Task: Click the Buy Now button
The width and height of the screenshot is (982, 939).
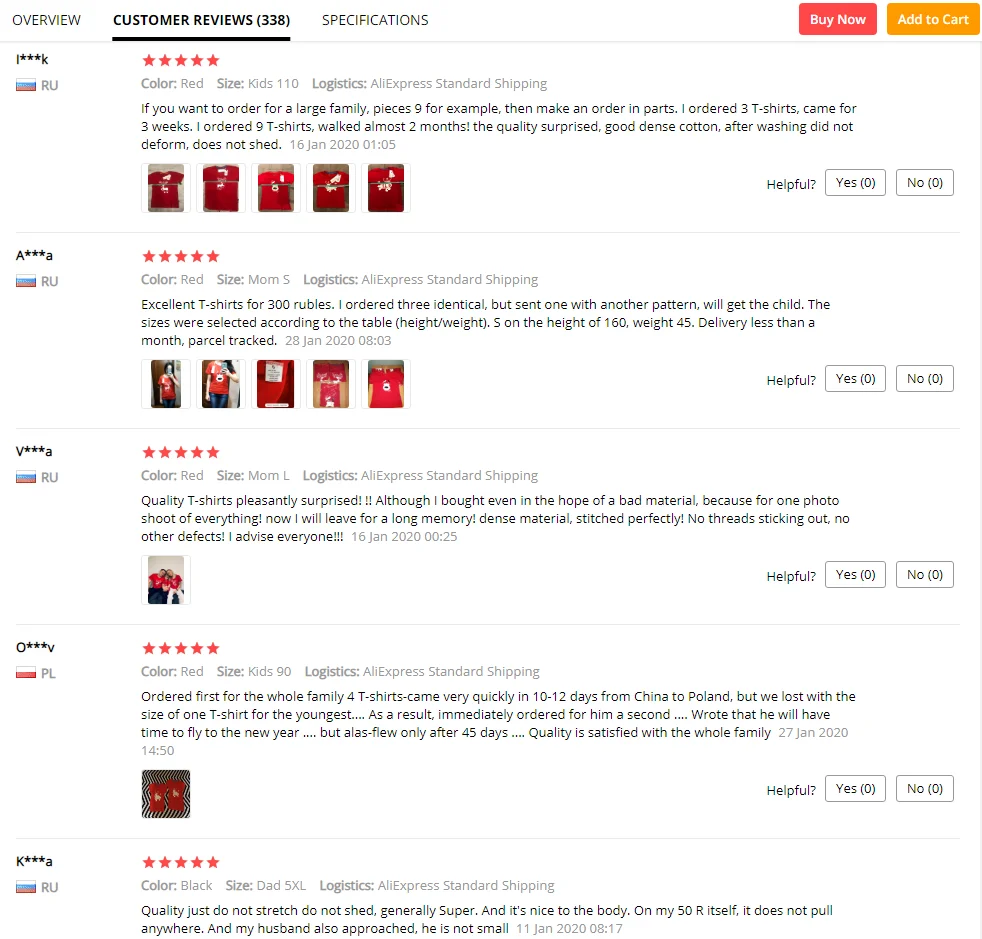Action: tap(837, 19)
